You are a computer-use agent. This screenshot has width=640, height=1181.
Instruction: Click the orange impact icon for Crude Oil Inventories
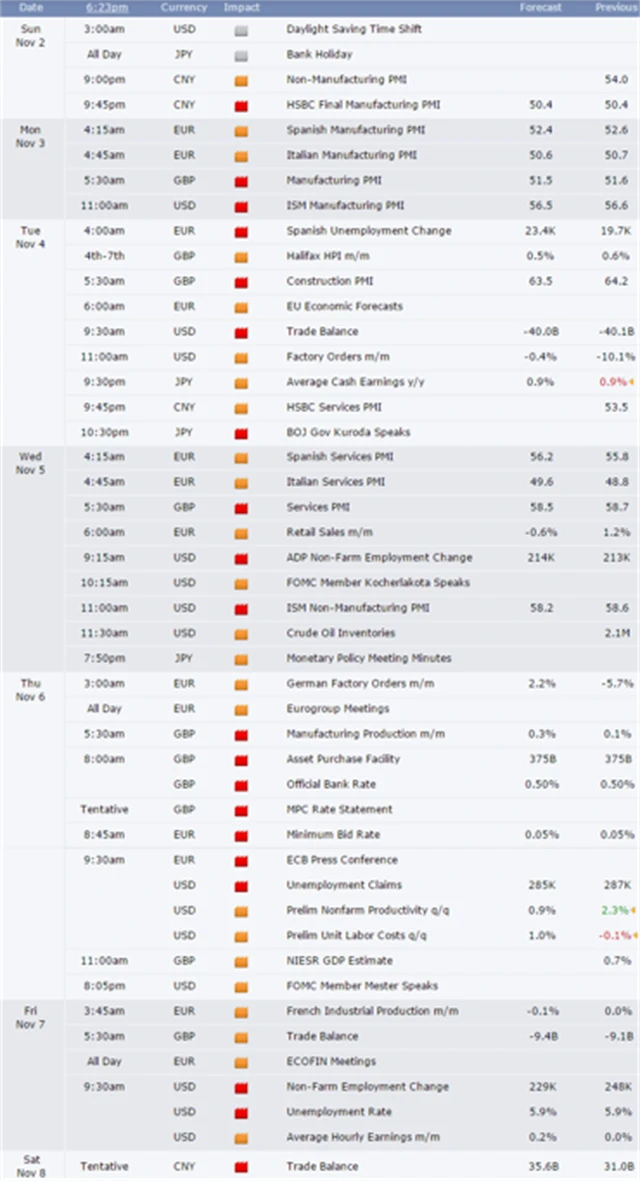tap(240, 633)
